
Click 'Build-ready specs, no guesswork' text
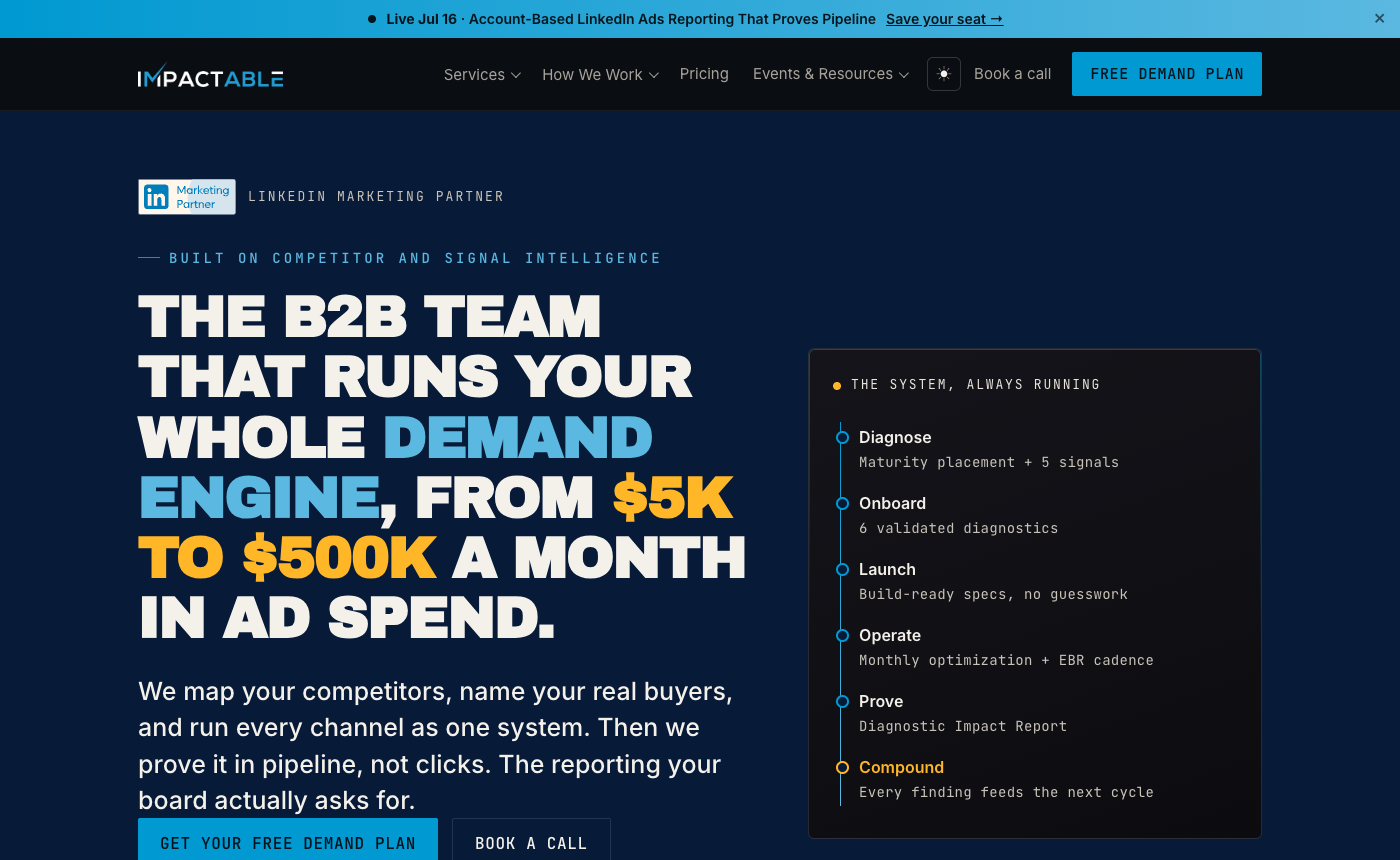[x=993, y=594]
